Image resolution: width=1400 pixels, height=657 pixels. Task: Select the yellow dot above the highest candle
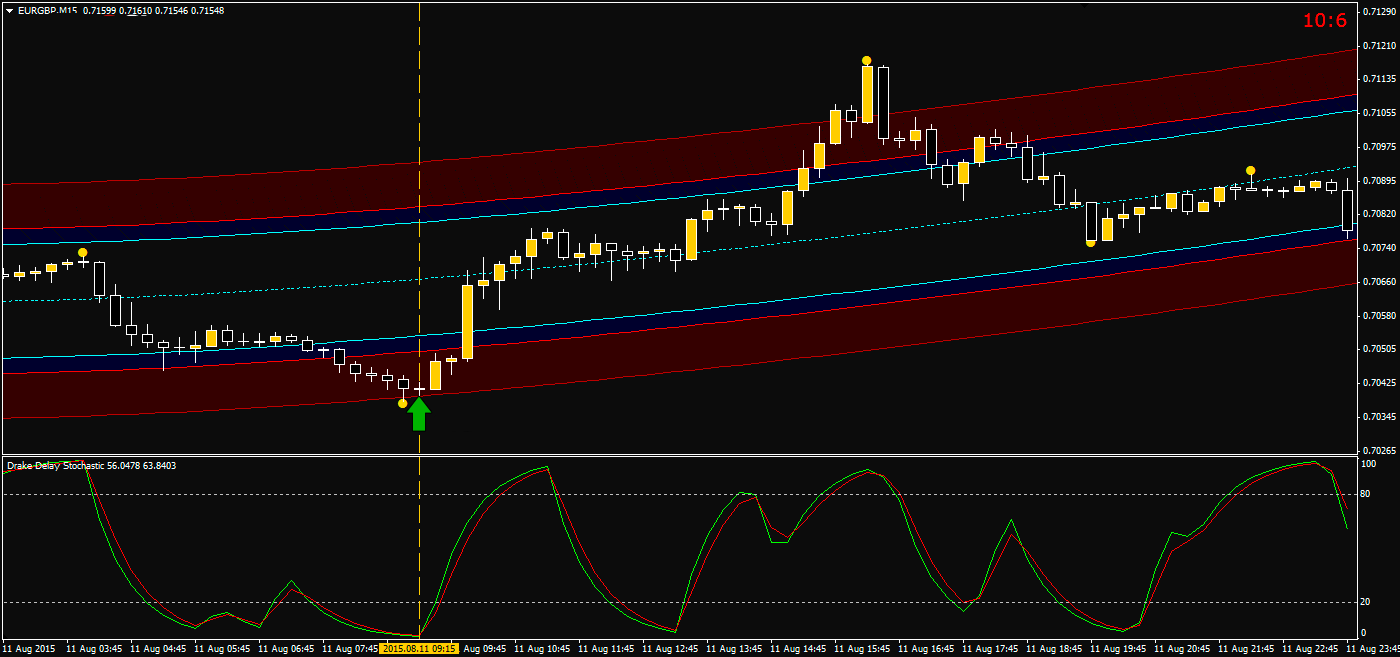point(866,60)
